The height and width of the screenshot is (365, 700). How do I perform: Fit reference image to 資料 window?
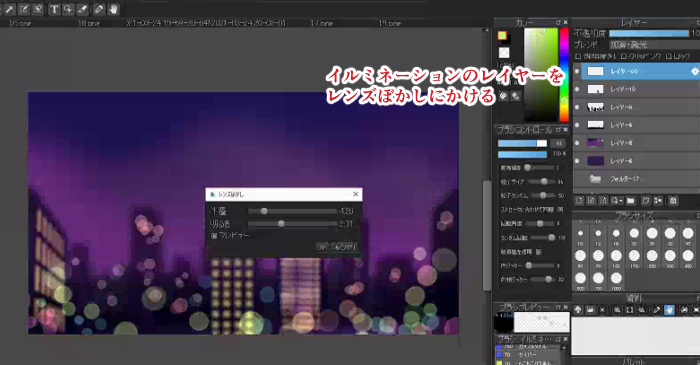click(x=629, y=310)
